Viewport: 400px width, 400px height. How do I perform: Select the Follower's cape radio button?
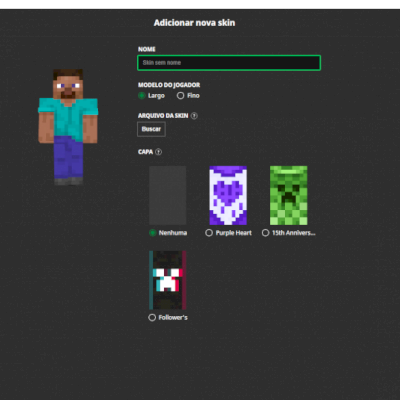[x=152, y=317]
